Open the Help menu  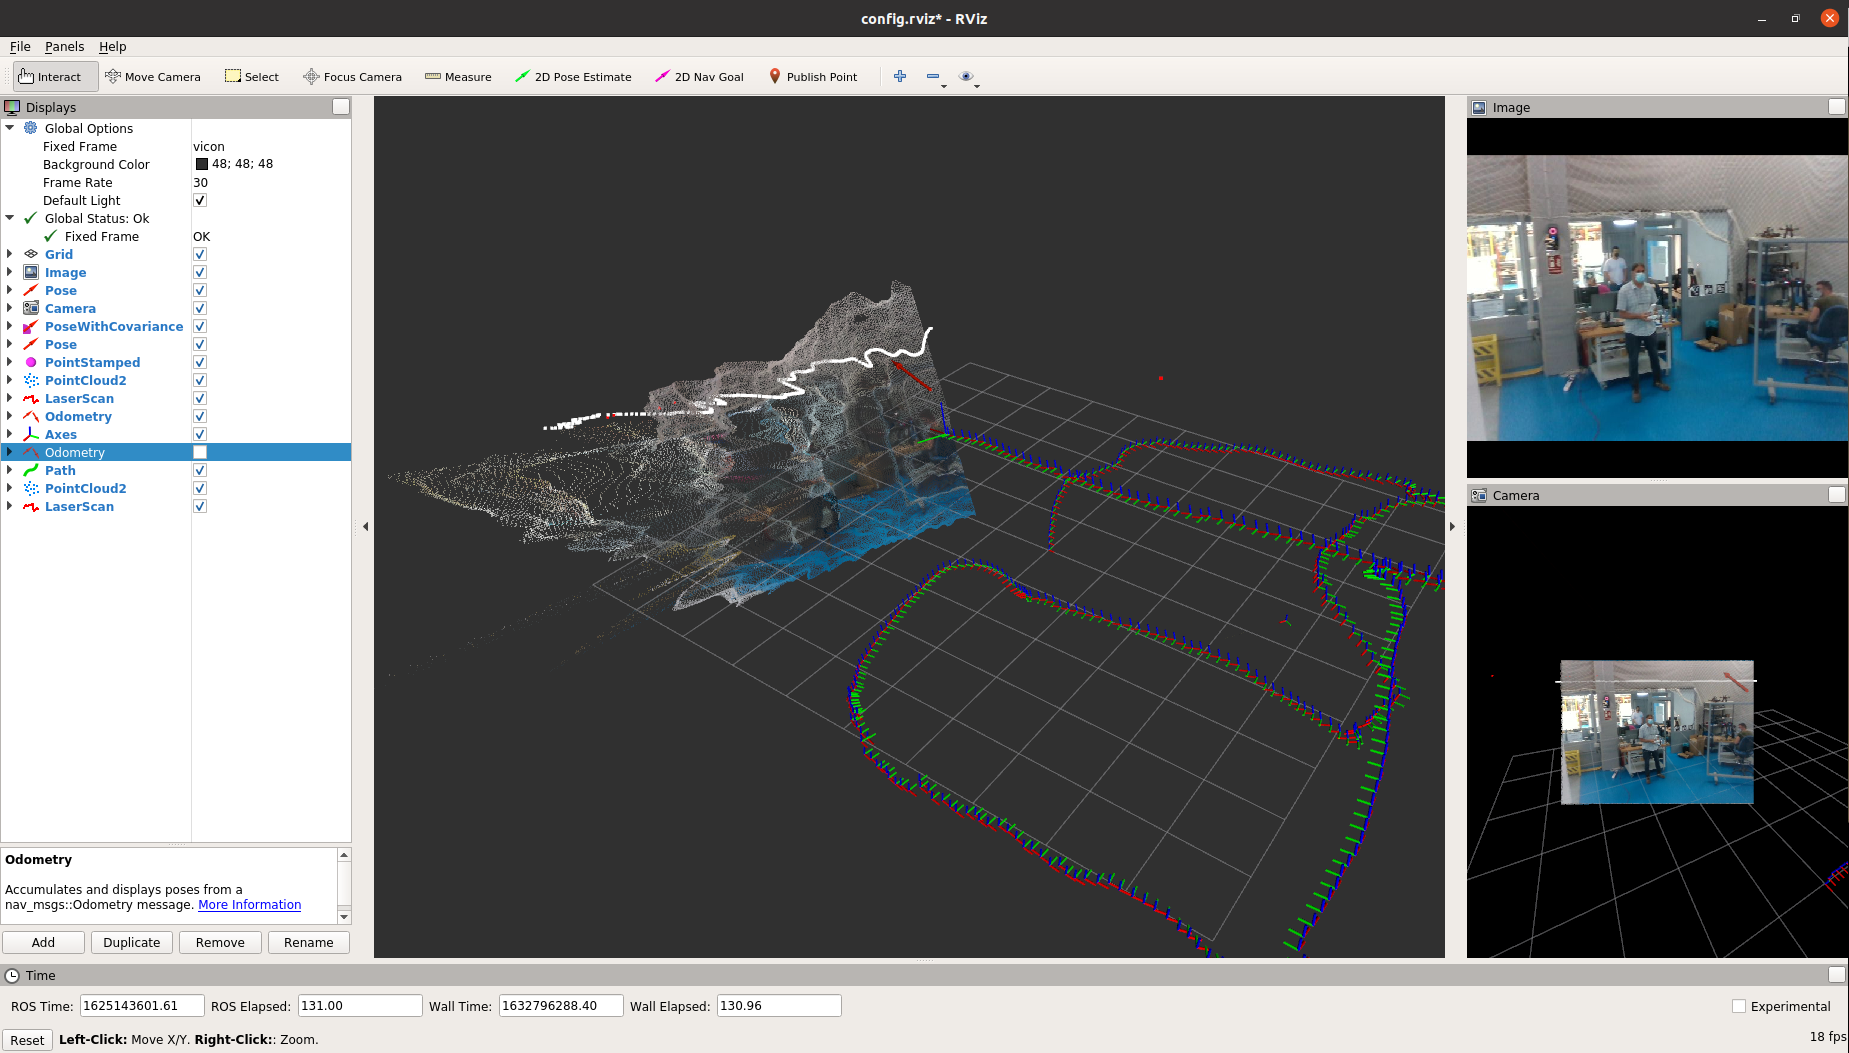pos(112,46)
